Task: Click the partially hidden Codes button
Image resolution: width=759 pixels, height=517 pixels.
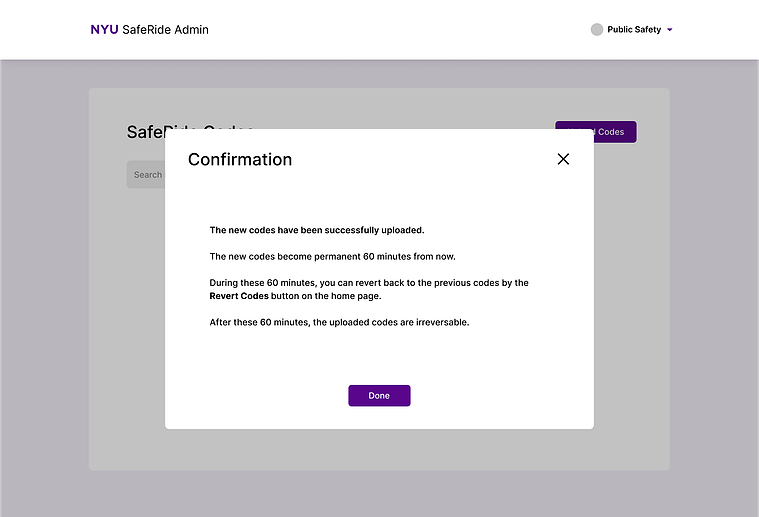Action: click(615, 132)
